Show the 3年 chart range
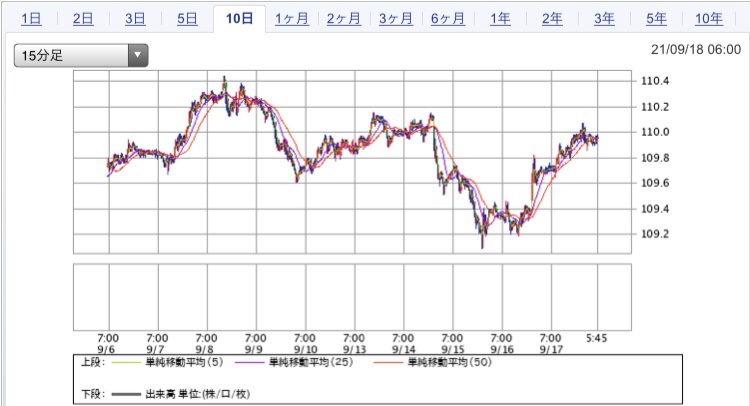The width and height of the screenshot is (750, 406). [x=605, y=19]
